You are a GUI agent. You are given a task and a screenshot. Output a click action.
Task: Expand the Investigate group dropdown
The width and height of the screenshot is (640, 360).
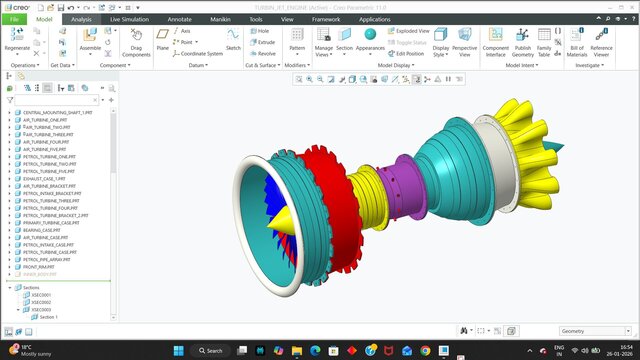(589, 65)
